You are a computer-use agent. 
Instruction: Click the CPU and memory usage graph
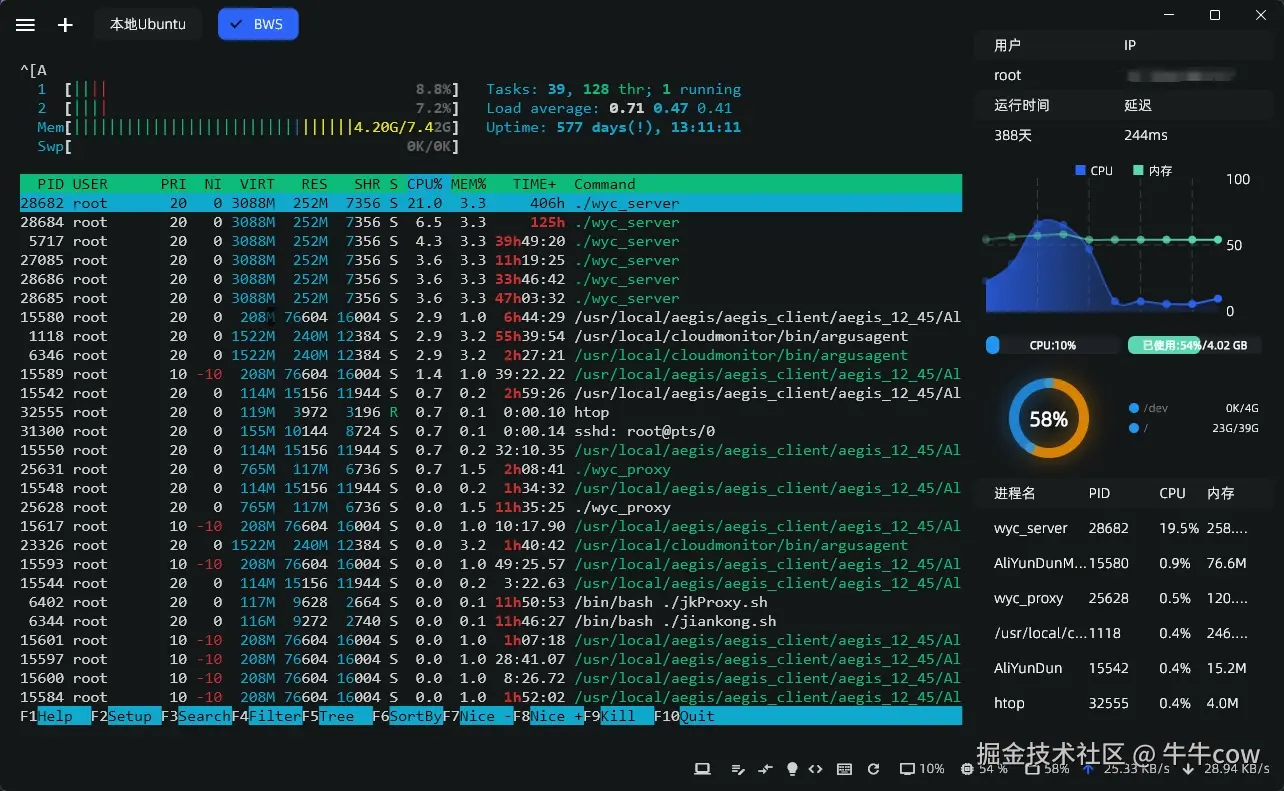1103,245
